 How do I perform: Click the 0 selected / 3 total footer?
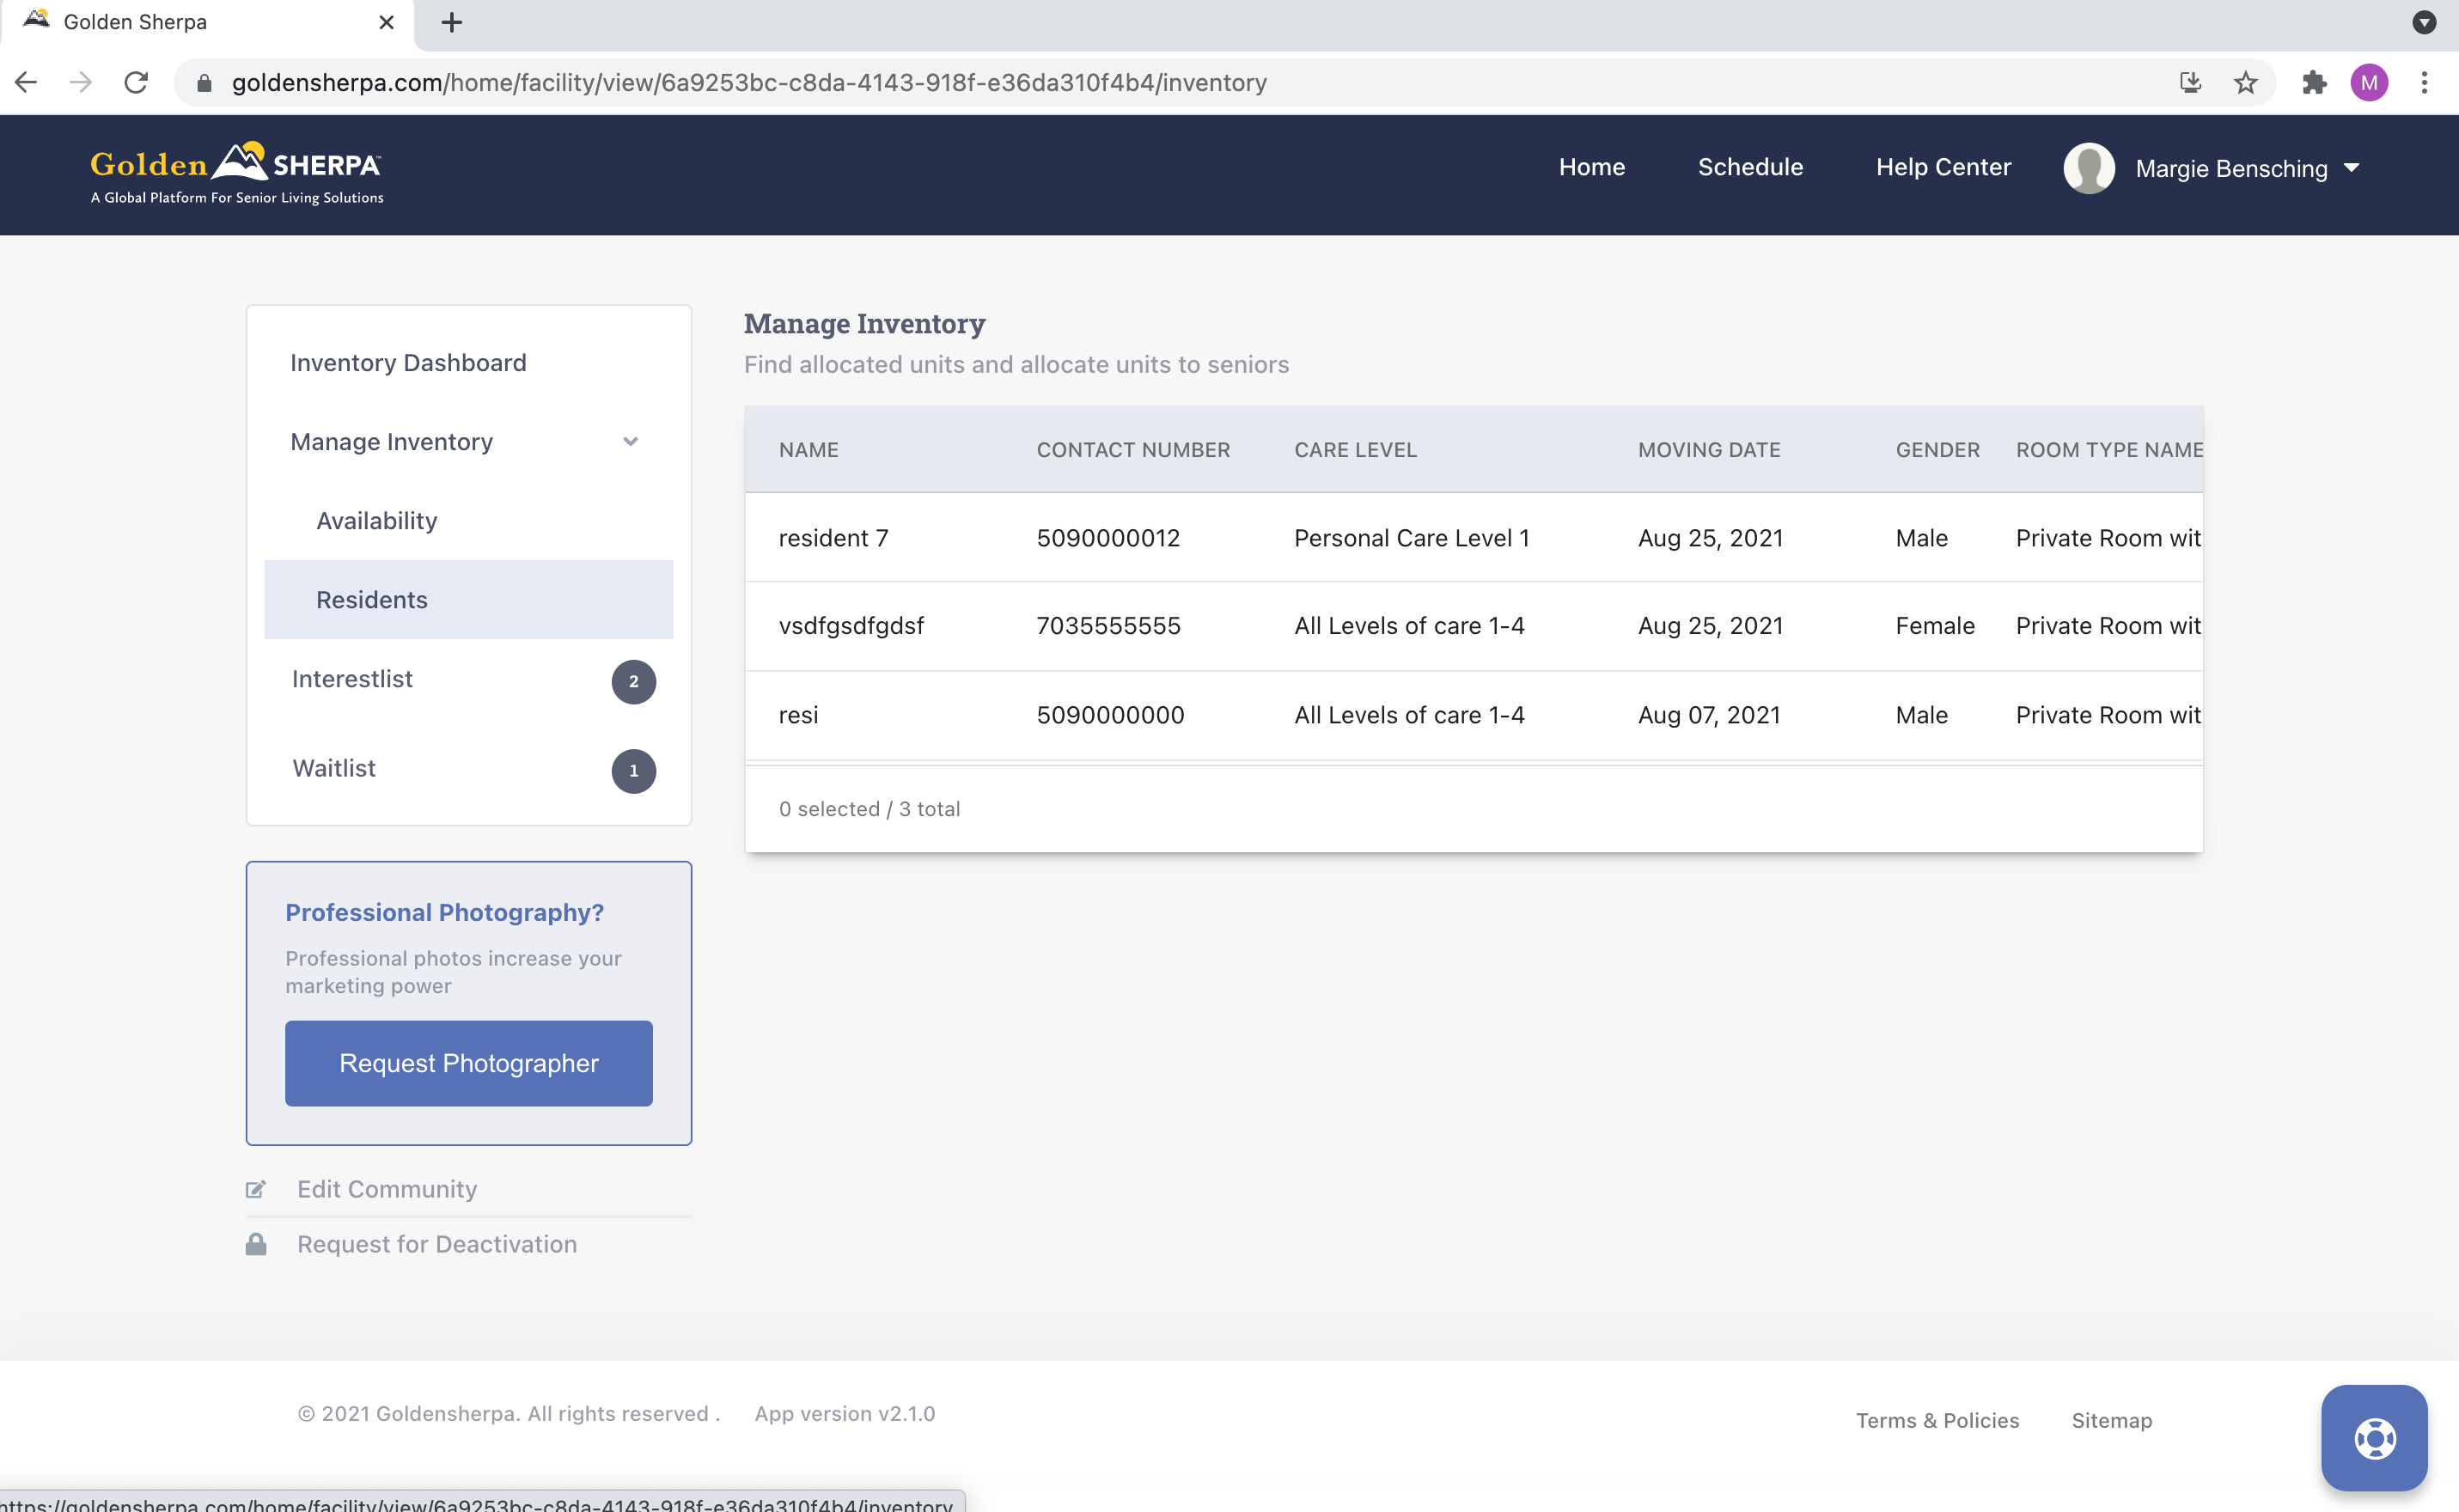click(869, 809)
